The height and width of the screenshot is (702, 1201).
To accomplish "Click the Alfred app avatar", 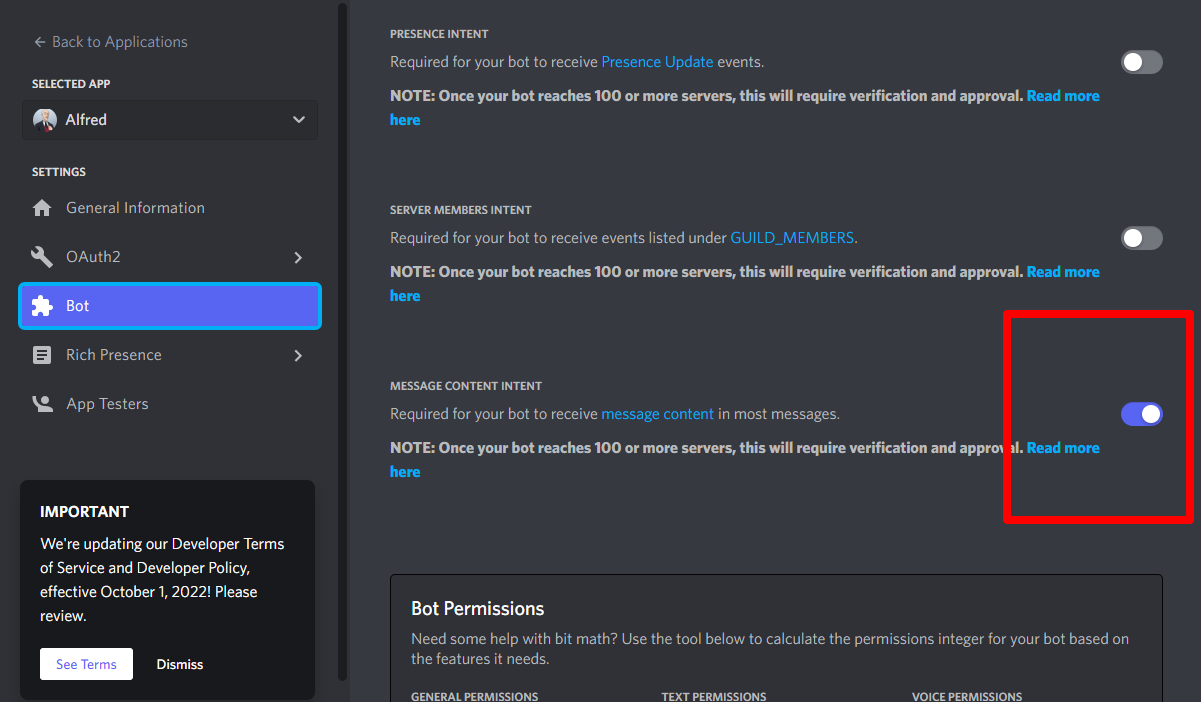I will 45,120.
